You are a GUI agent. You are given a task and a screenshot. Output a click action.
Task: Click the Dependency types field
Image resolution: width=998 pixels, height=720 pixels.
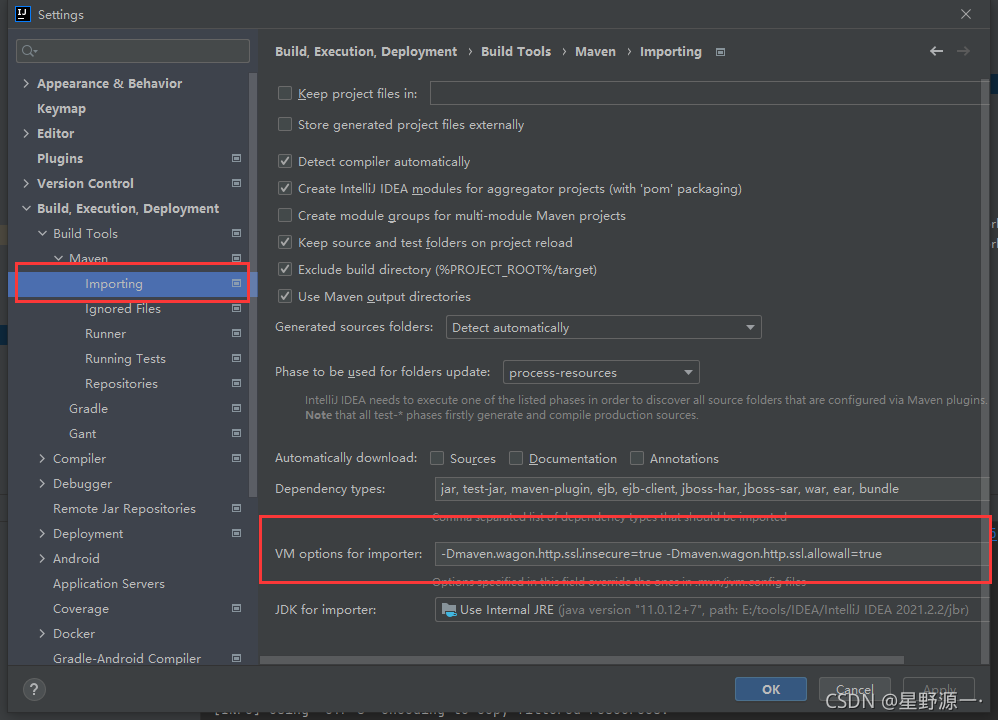pyautogui.click(x=712, y=489)
